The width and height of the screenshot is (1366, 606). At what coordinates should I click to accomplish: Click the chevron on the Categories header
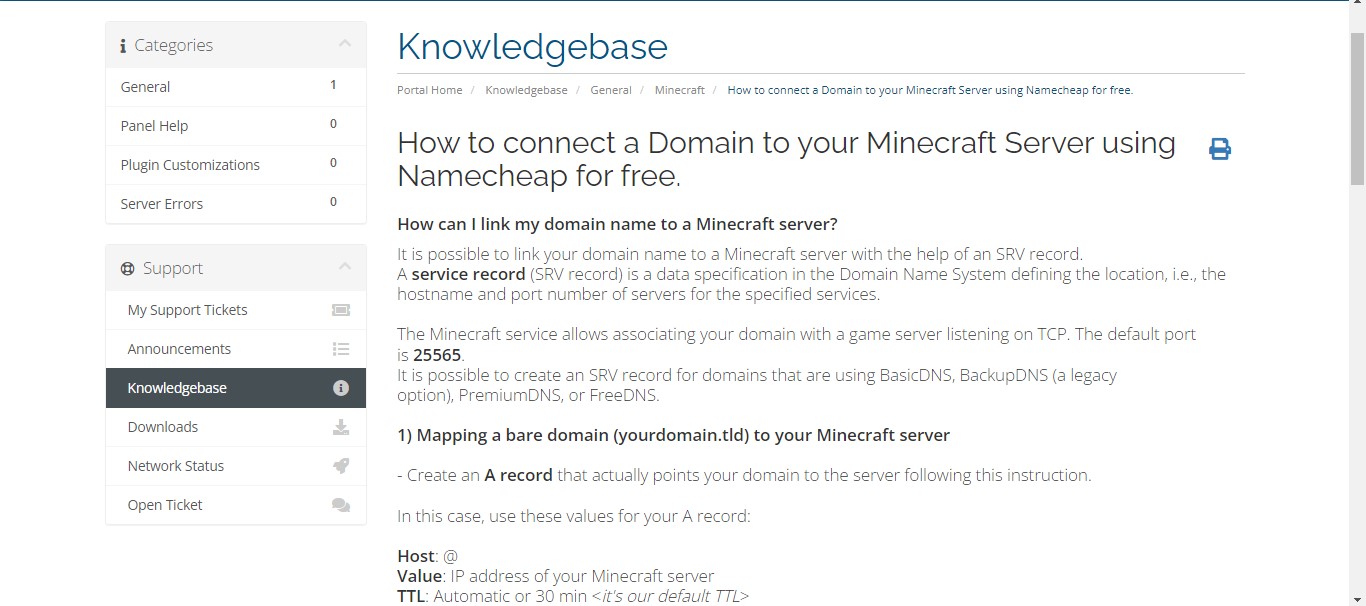click(347, 44)
